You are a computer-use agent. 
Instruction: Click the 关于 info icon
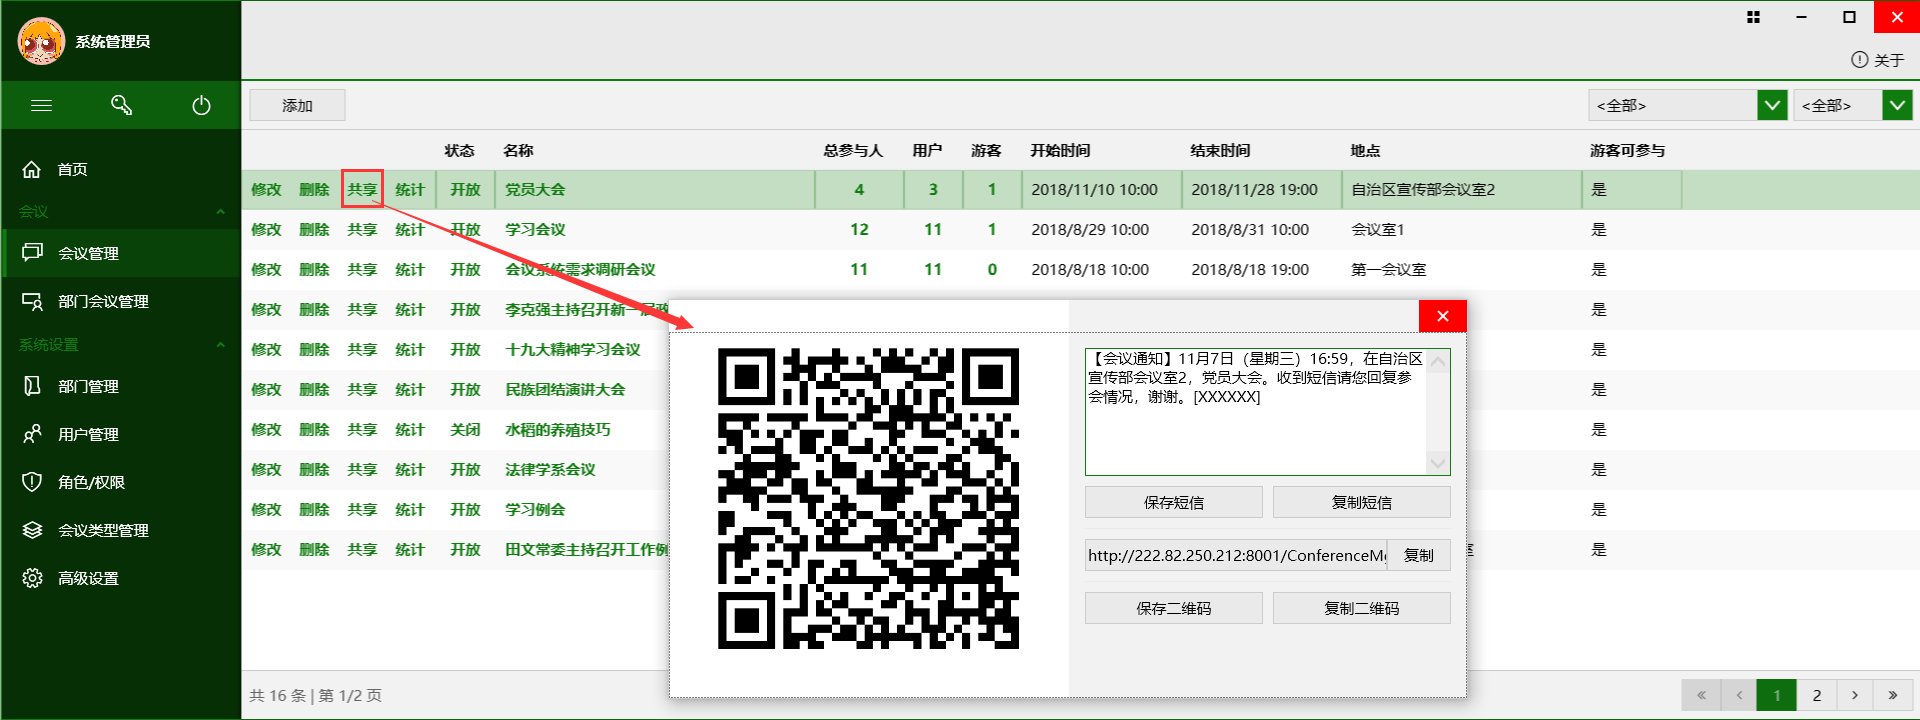pos(1859,60)
